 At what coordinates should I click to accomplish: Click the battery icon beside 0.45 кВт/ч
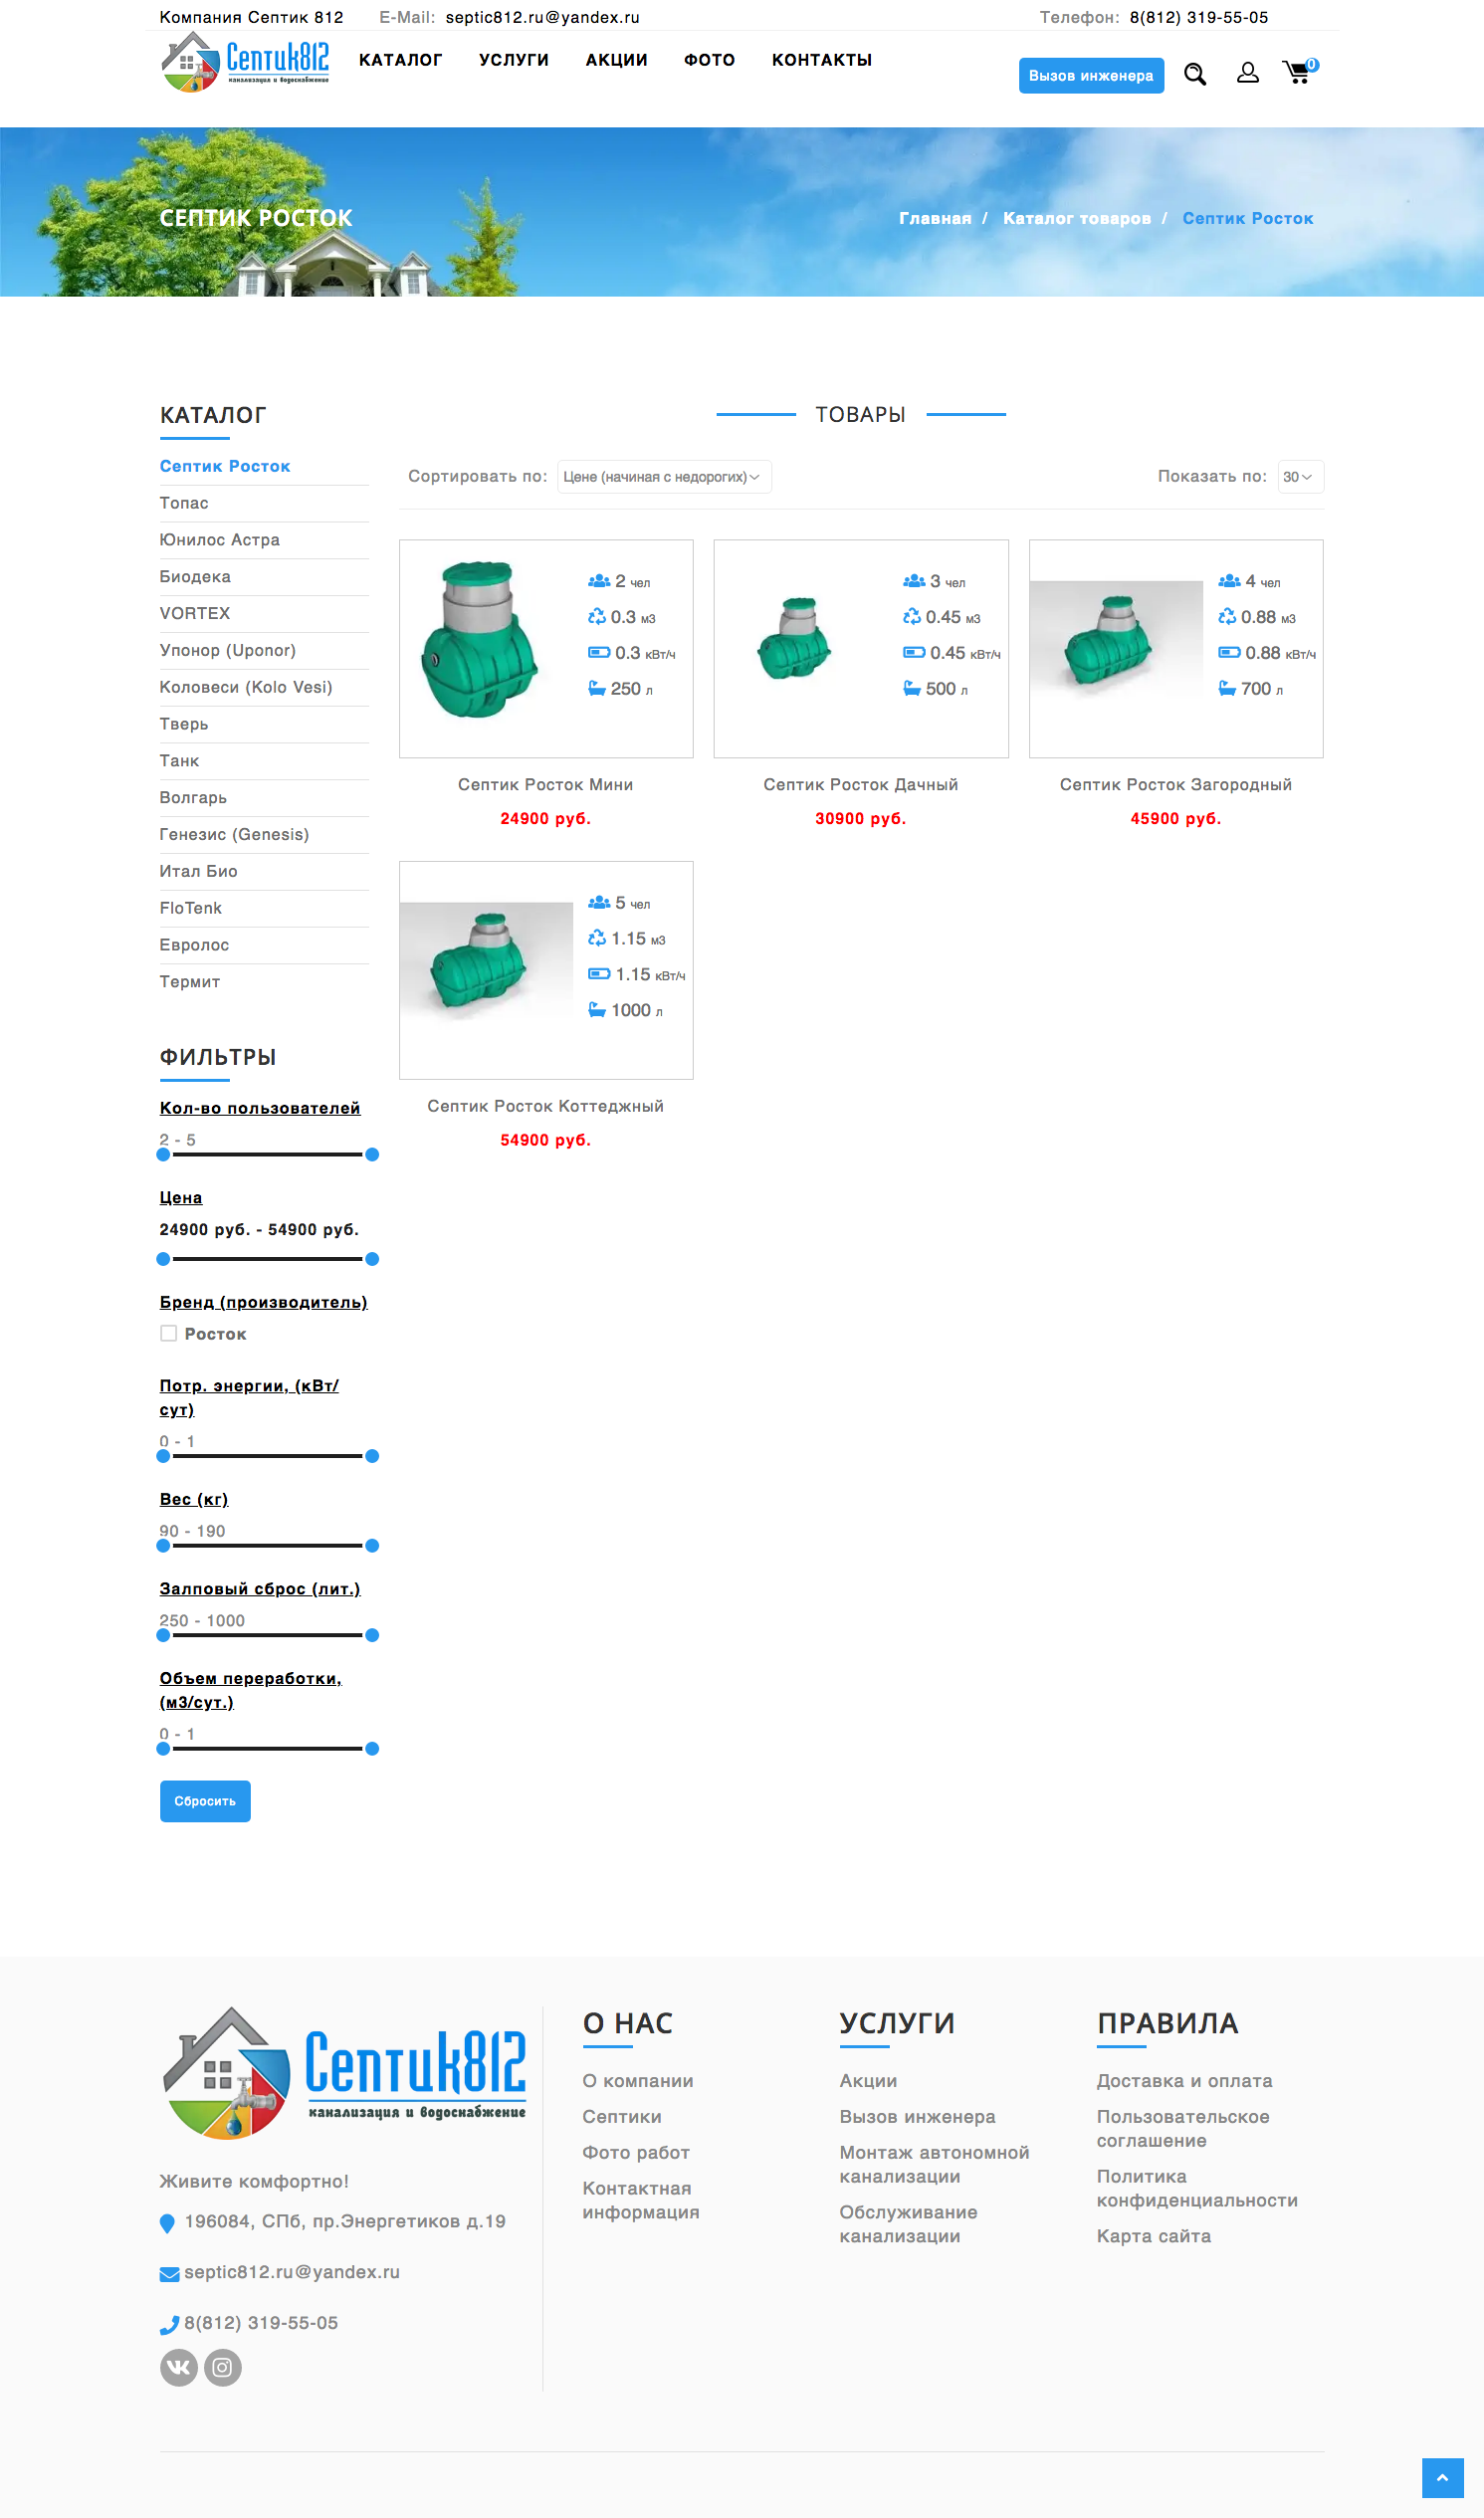(914, 652)
